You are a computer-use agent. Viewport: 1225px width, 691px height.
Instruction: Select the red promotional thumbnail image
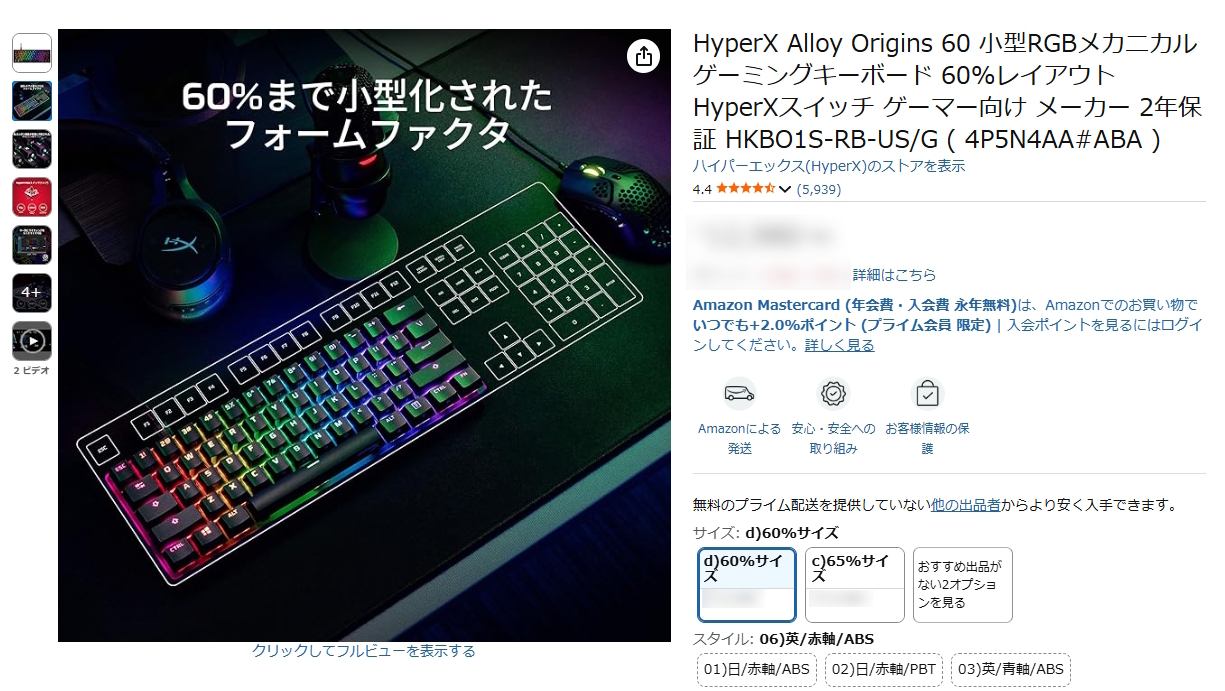coord(32,197)
